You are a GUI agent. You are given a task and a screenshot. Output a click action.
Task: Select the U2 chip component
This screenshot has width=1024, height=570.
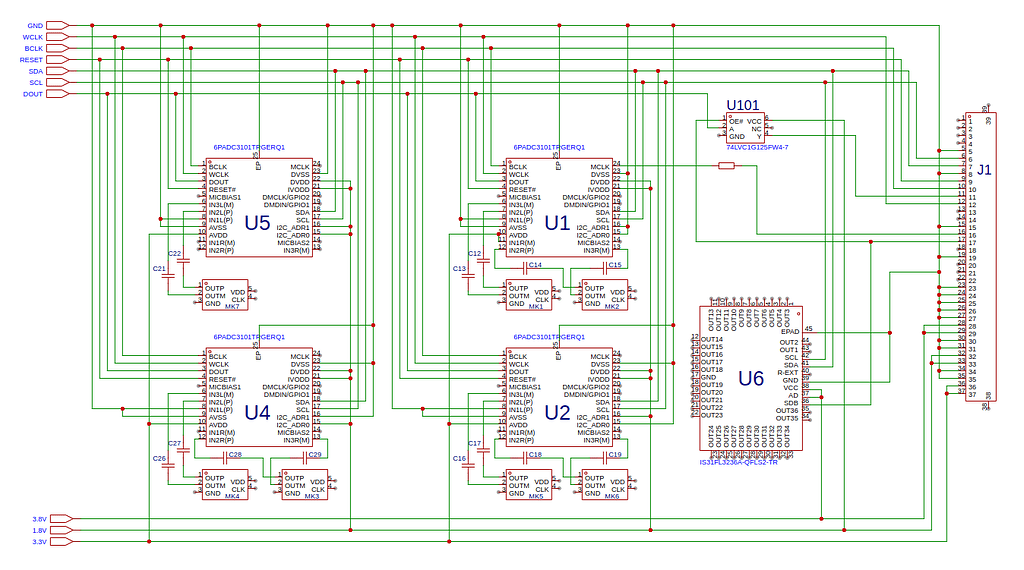559,397
